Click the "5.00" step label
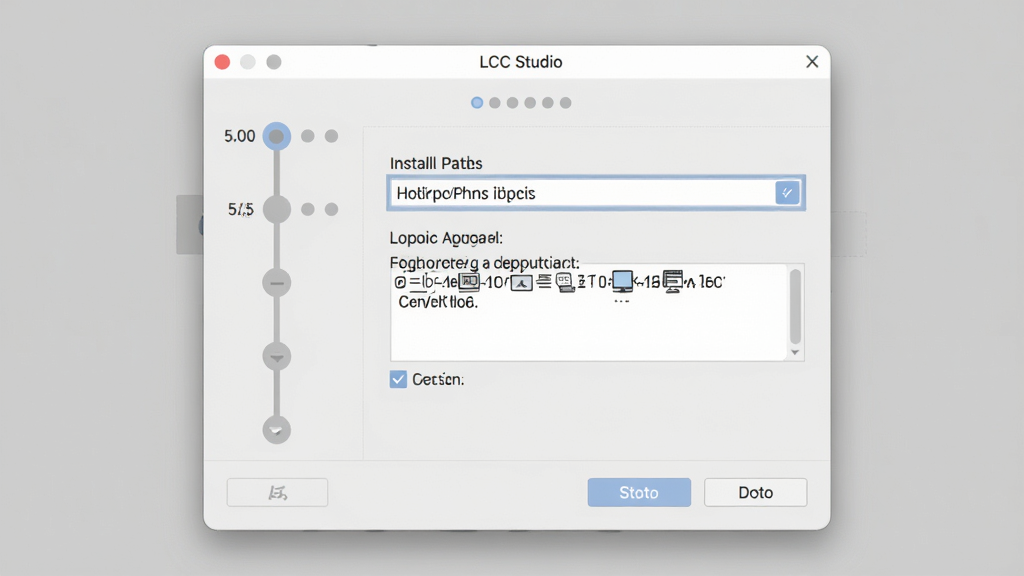This screenshot has width=1024, height=576. click(x=240, y=136)
